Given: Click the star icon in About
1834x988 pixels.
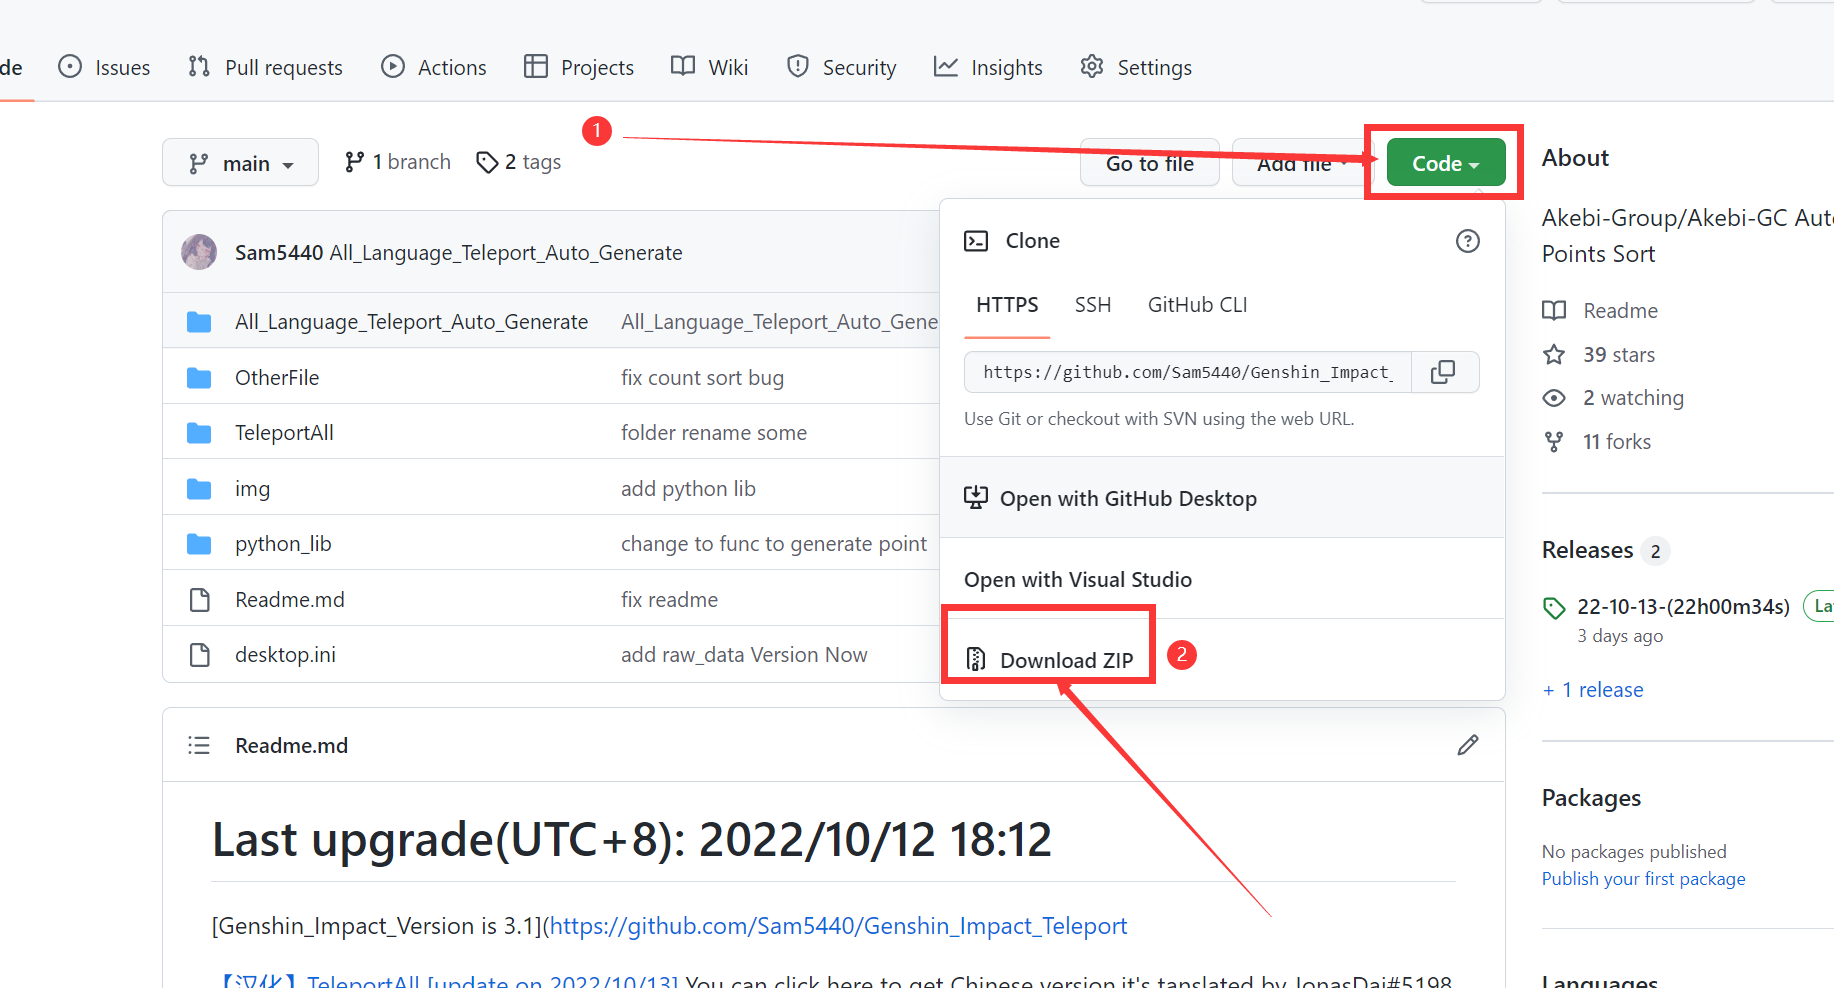Looking at the screenshot, I should tap(1554, 355).
